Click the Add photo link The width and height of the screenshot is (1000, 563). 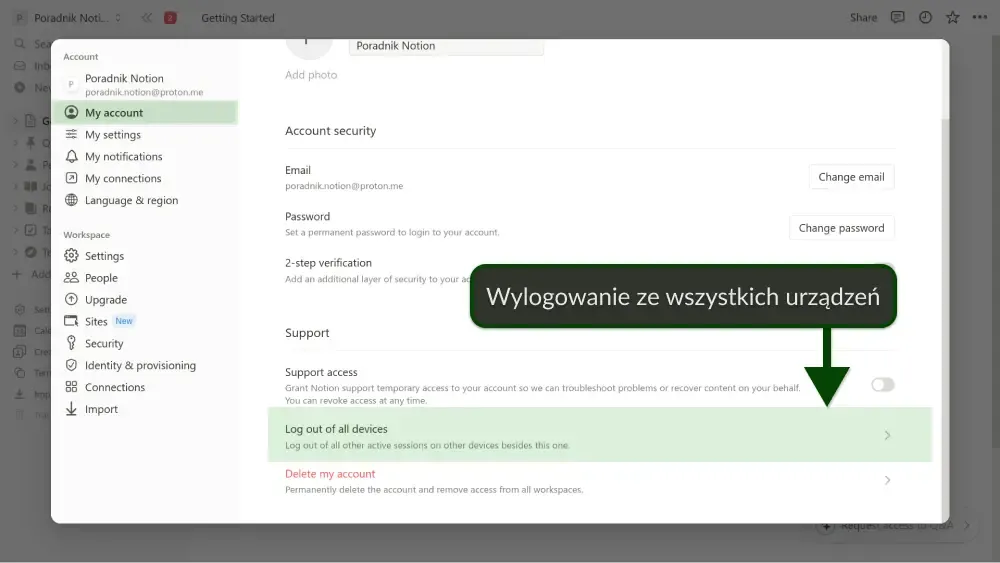pos(311,75)
